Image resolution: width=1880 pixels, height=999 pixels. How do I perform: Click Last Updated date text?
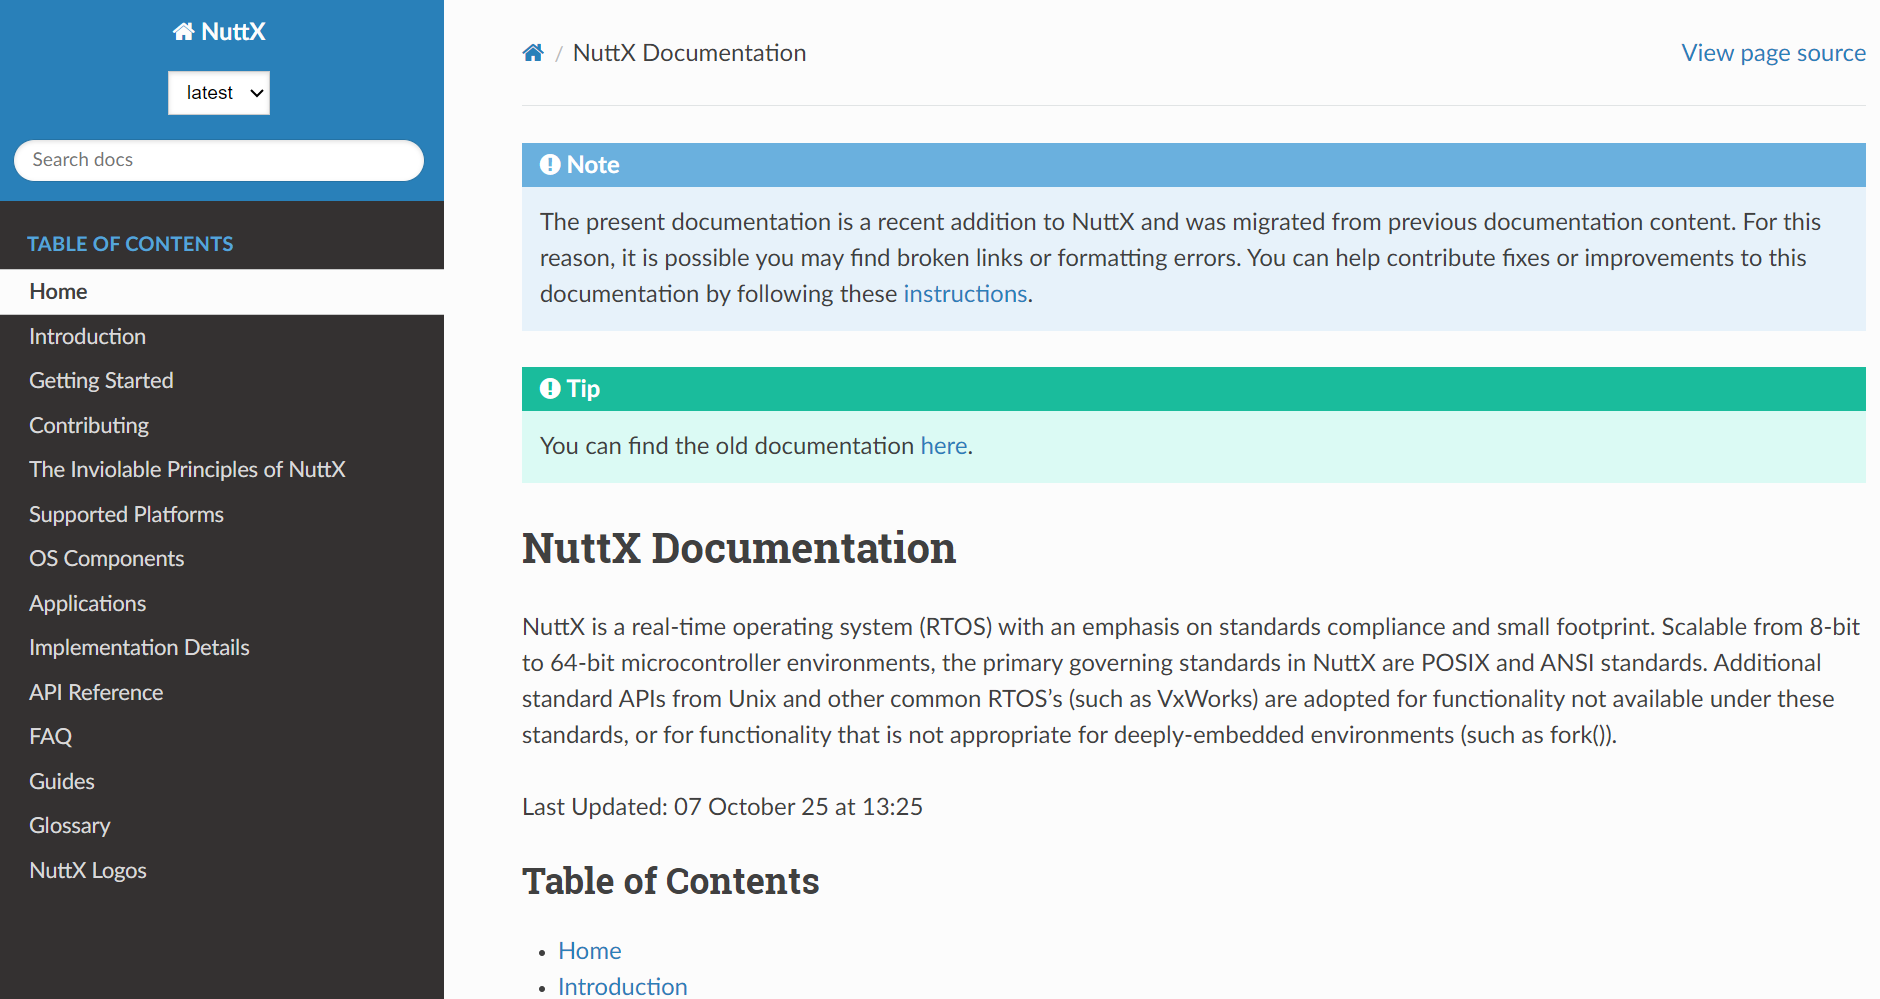click(x=722, y=807)
